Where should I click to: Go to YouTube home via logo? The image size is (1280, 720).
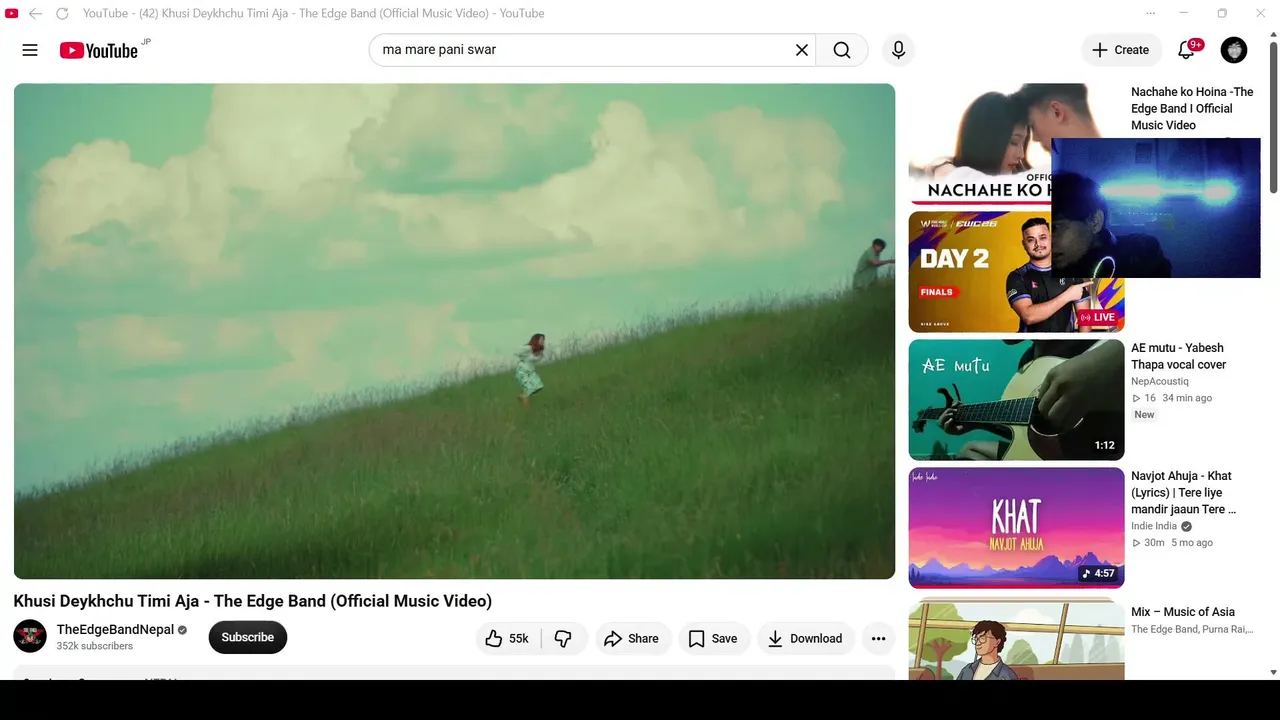point(98,50)
